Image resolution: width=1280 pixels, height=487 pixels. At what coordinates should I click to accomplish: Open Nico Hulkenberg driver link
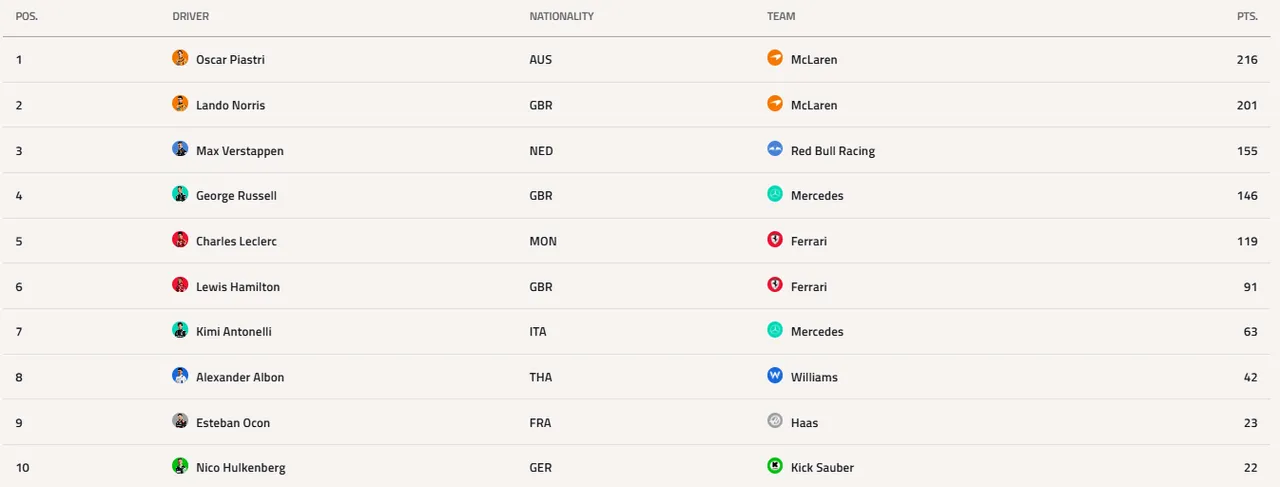(x=241, y=468)
